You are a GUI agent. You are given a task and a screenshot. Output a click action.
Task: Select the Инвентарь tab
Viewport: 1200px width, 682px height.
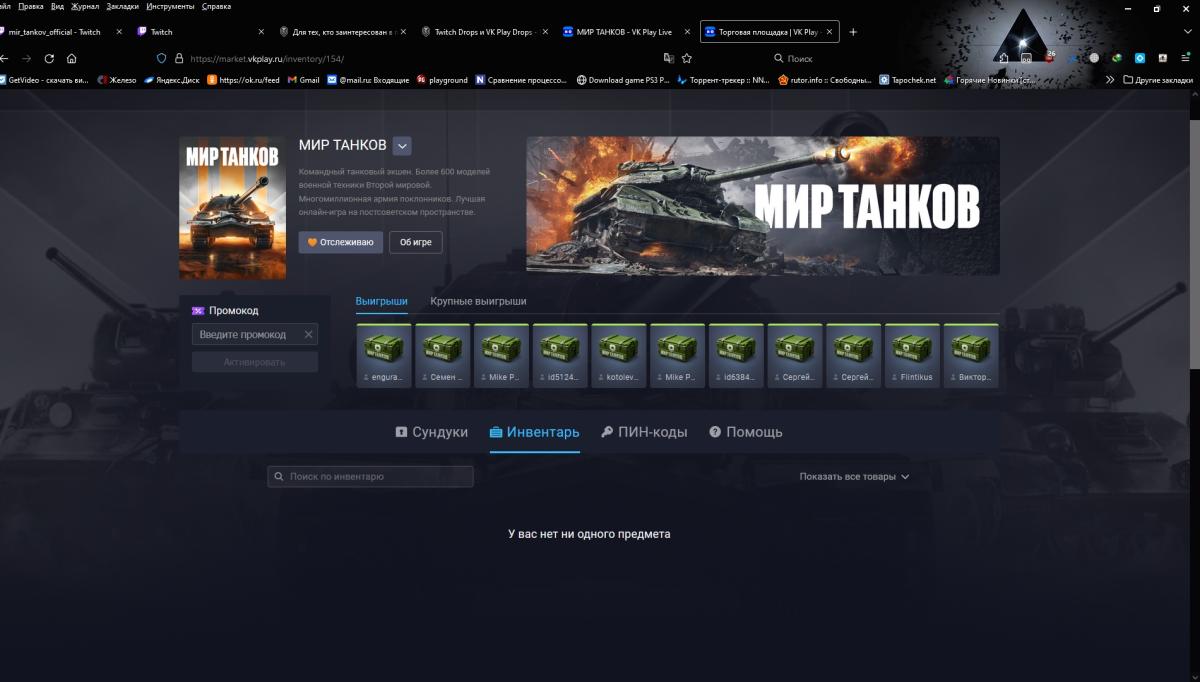(x=534, y=432)
